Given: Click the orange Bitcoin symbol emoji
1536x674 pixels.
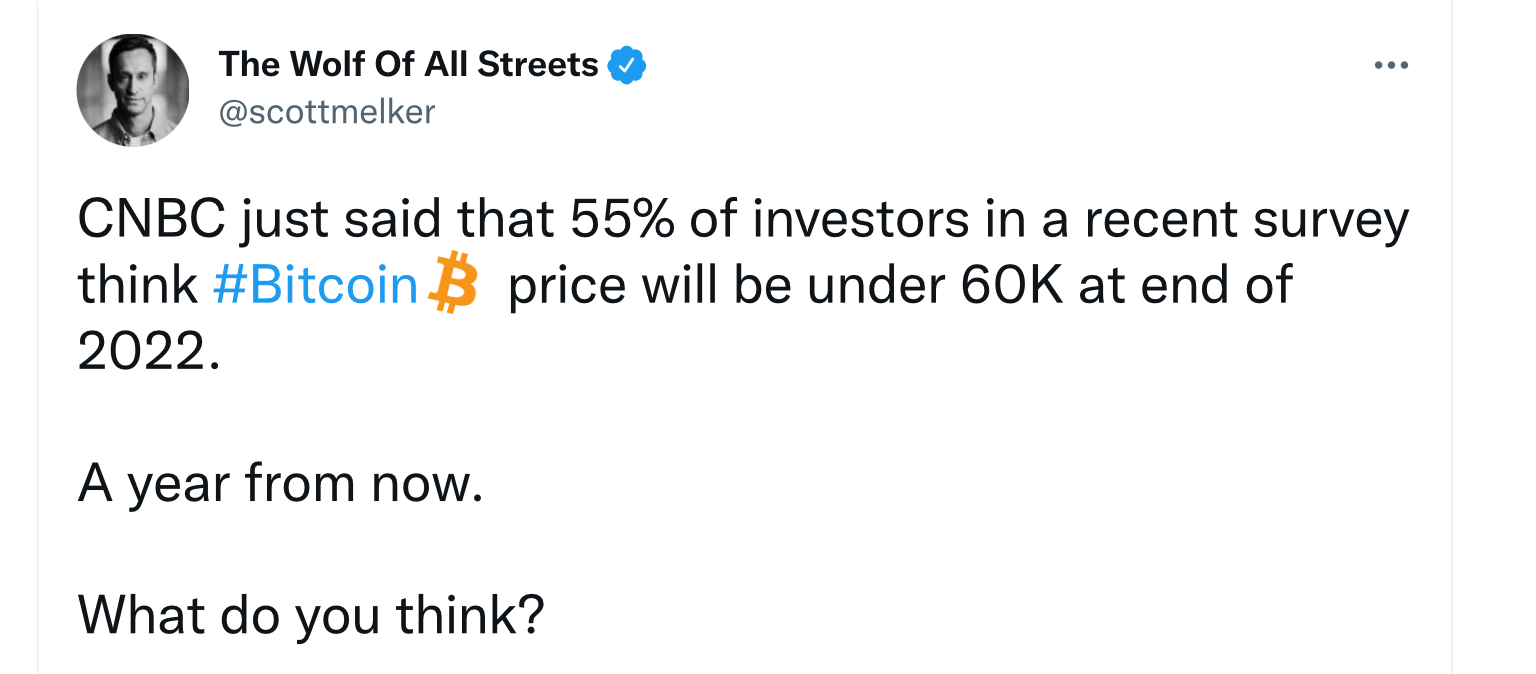Looking at the screenshot, I should 452,285.
